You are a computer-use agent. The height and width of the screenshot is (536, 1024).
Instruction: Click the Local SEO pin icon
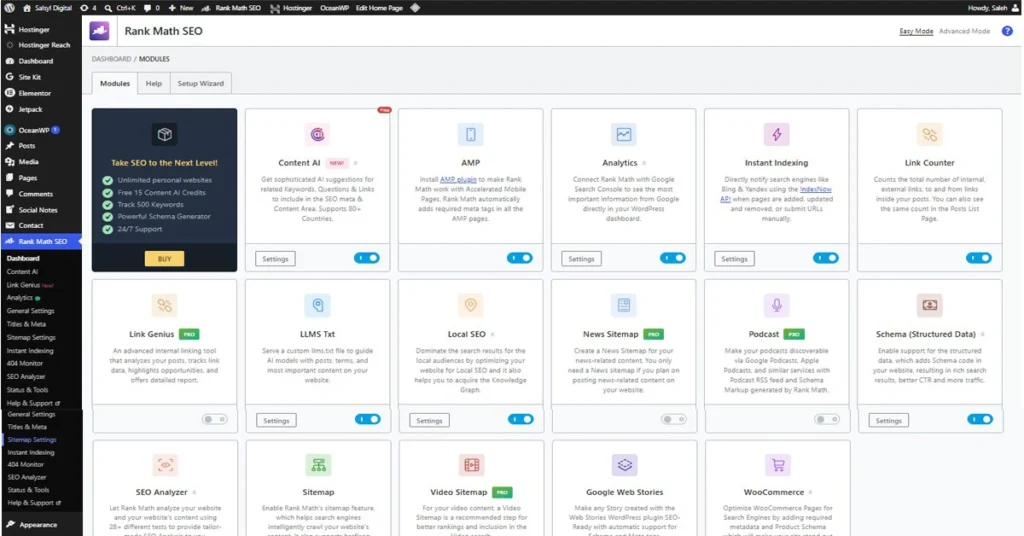470,305
